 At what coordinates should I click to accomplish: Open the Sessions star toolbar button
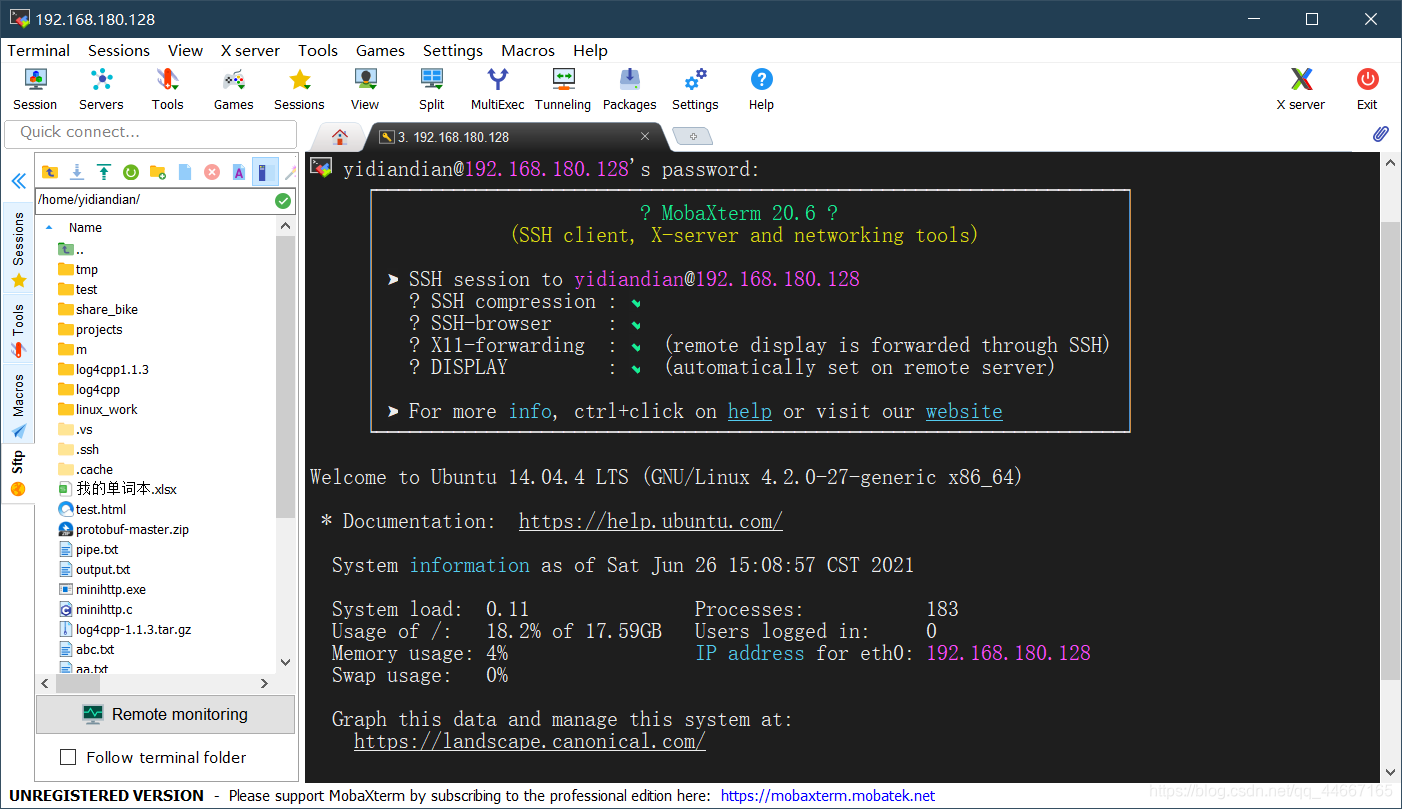tap(299, 89)
